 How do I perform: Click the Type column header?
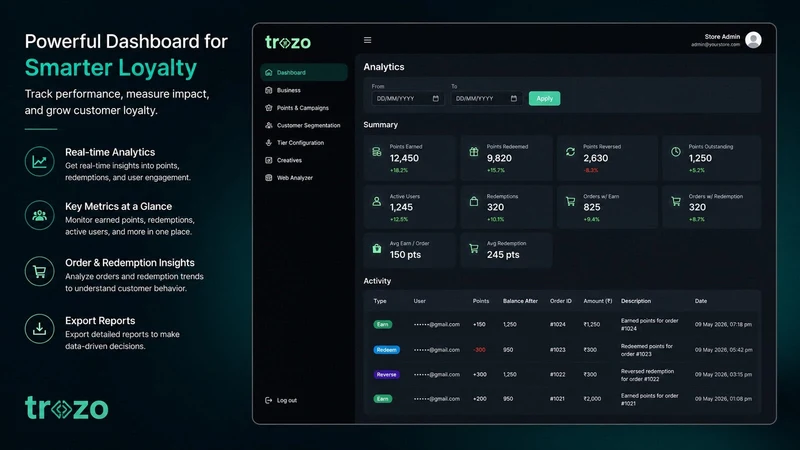(380, 301)
